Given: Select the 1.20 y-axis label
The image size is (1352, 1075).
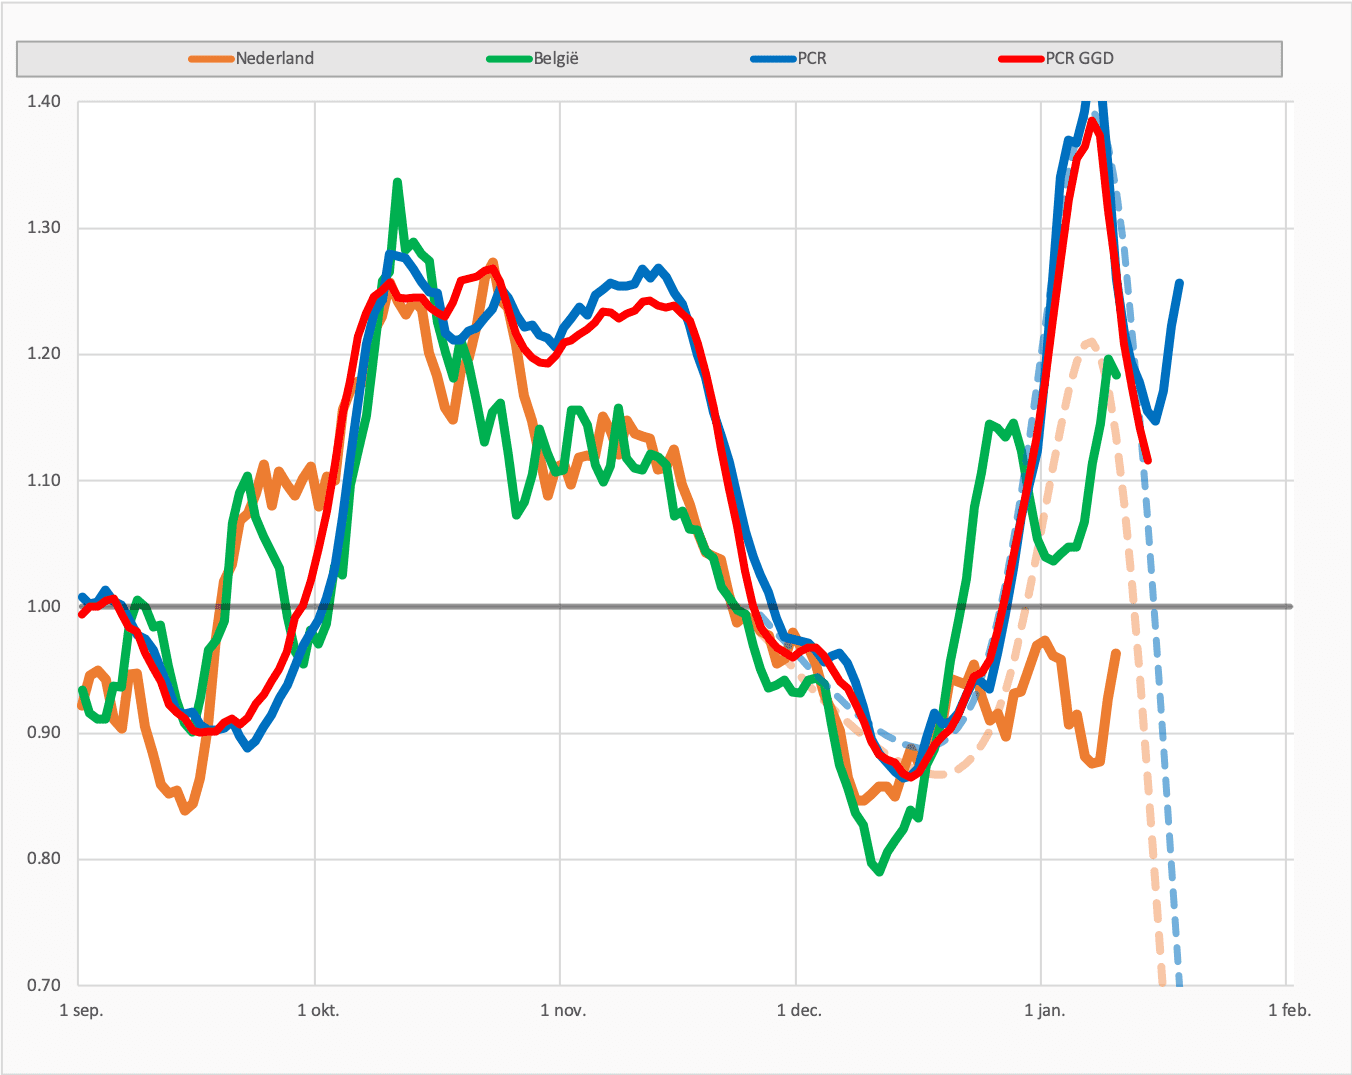Looking at the screenshot, I should click(44, 354).
